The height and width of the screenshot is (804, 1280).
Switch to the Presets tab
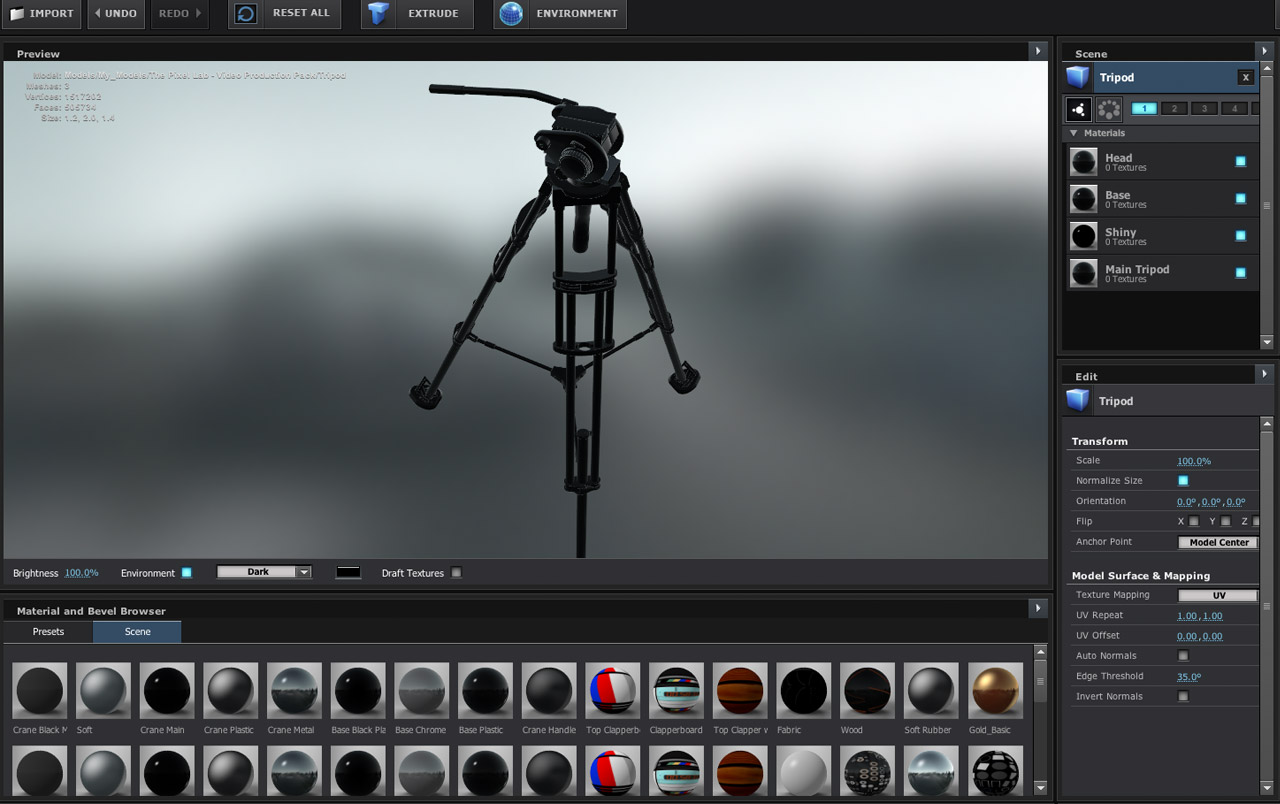(x=48, y=632)
